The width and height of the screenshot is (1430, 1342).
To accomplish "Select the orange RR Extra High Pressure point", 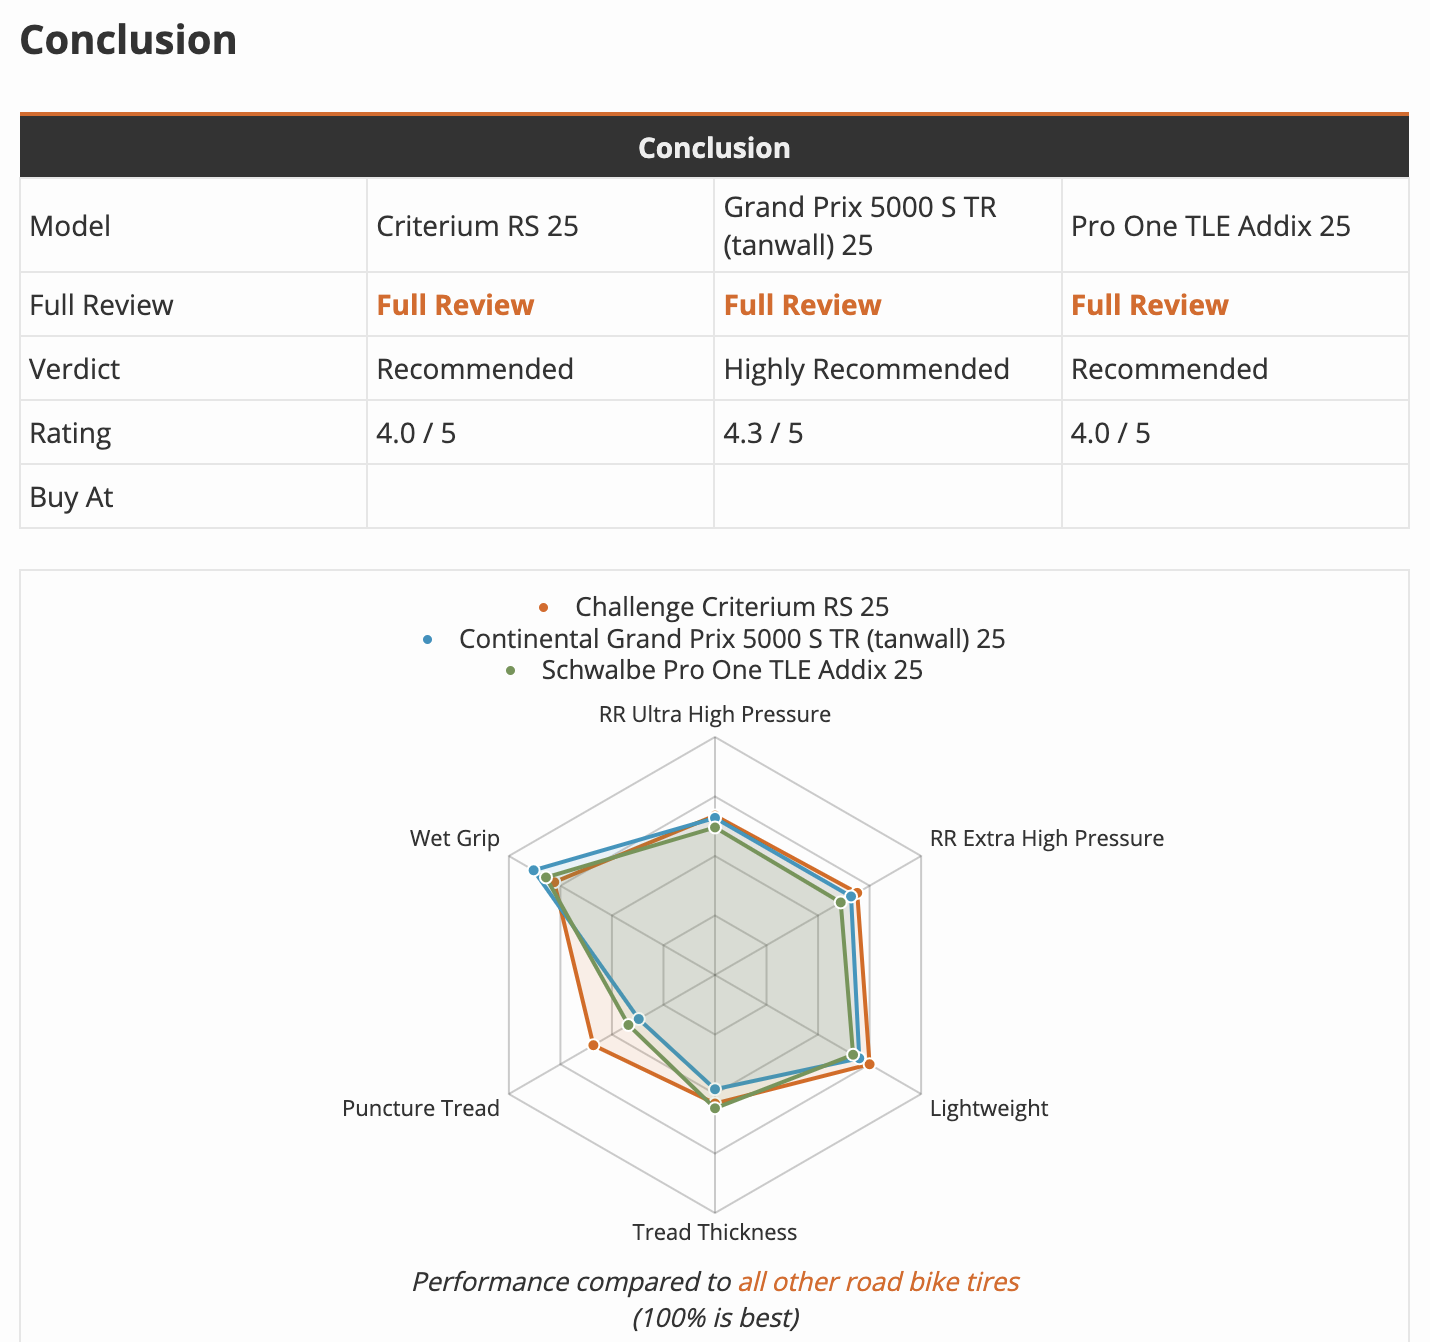I will point(856,893).
